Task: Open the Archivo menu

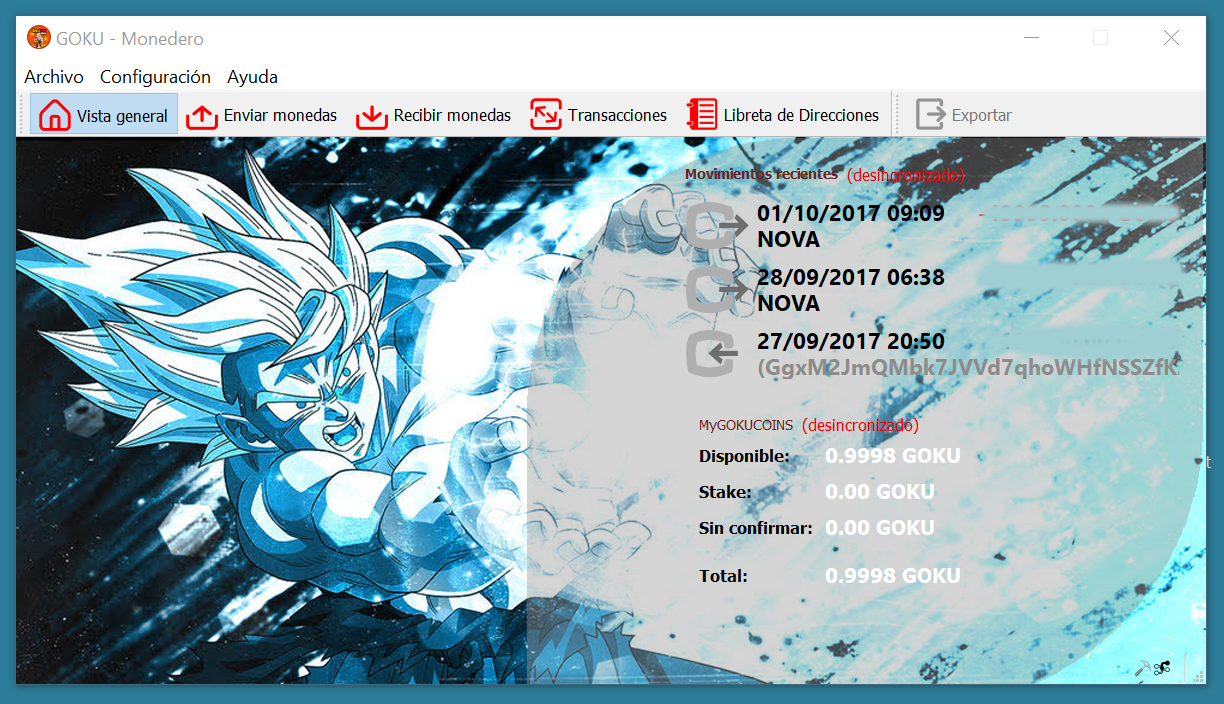Action: coord(54,77)
